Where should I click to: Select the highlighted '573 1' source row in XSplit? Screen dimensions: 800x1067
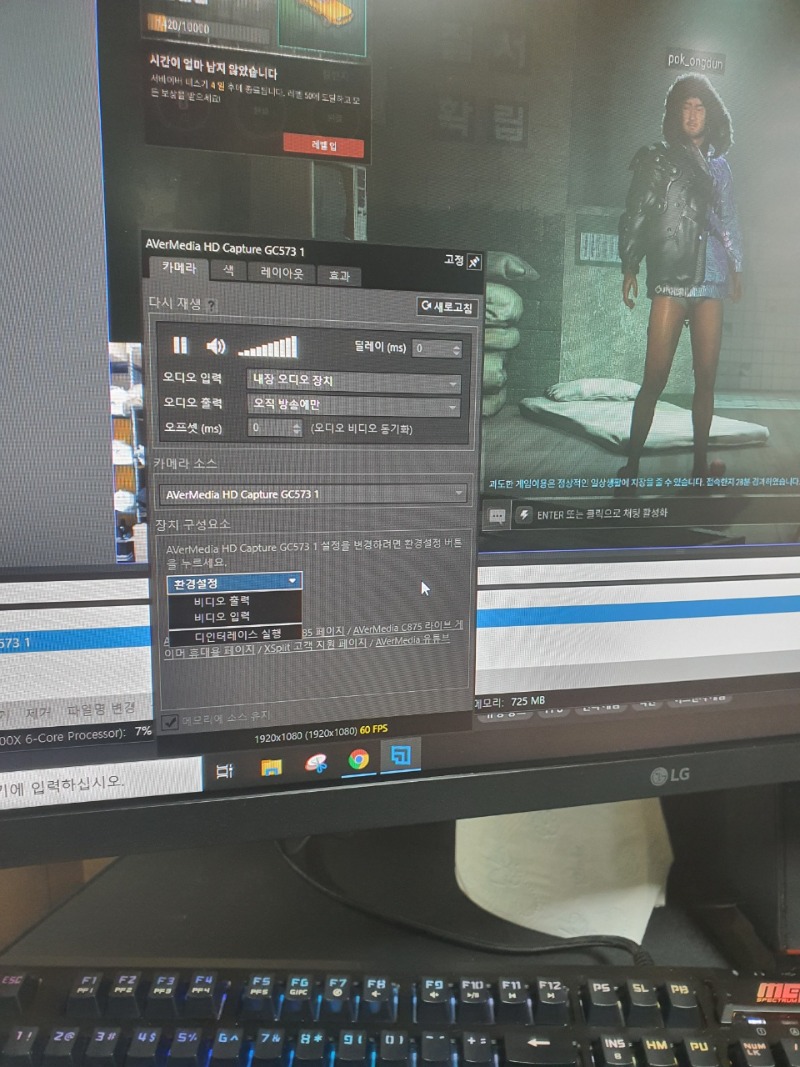(75, 641)
